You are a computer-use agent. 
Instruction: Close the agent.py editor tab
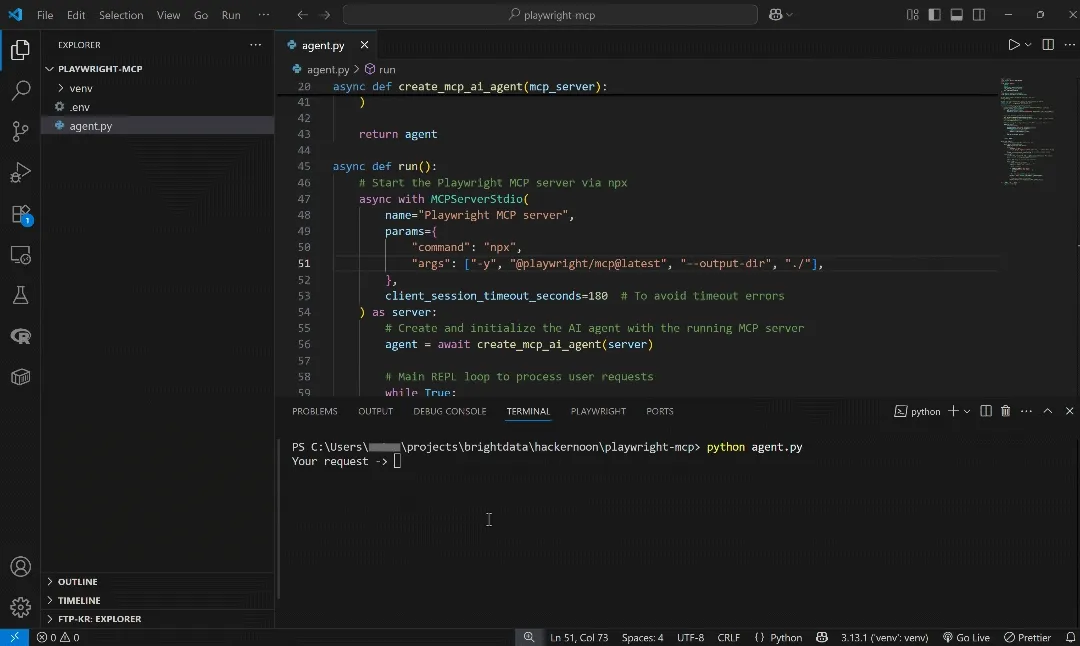pyautogui.click(x=364, y=45)
